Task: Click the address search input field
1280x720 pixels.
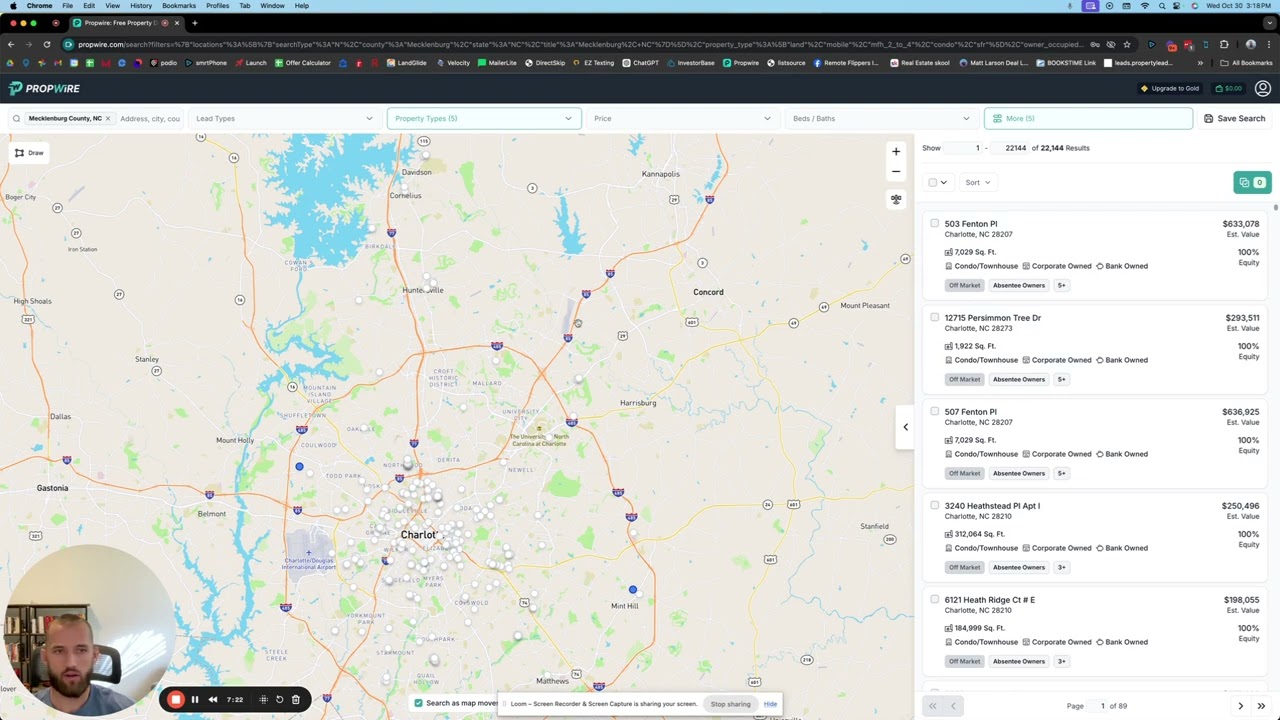Action: click(x=150, y=118)
